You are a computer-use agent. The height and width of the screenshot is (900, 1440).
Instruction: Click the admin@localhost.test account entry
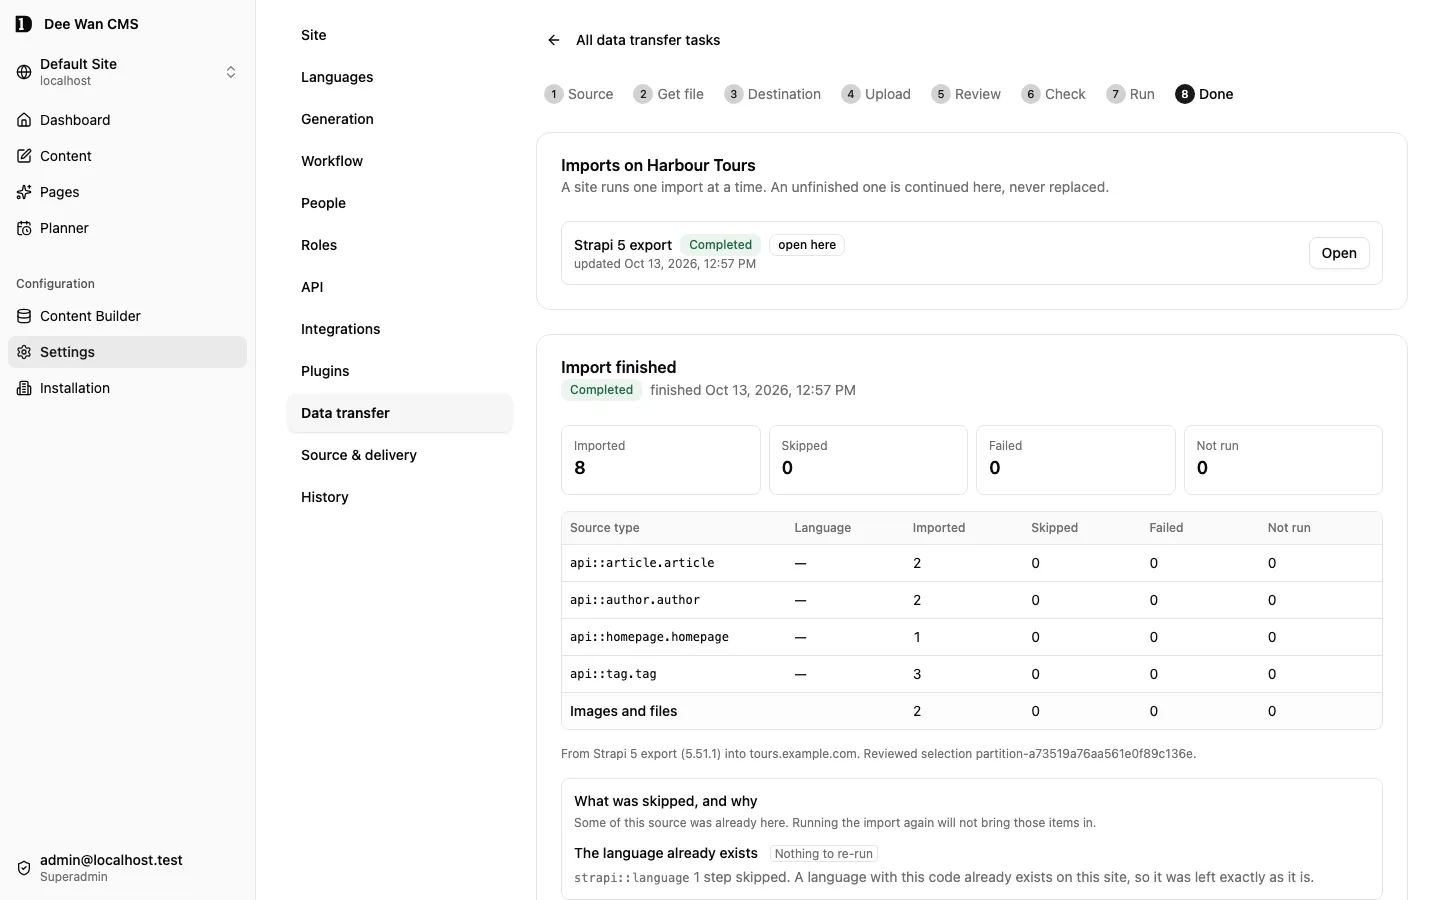[127, 868]
